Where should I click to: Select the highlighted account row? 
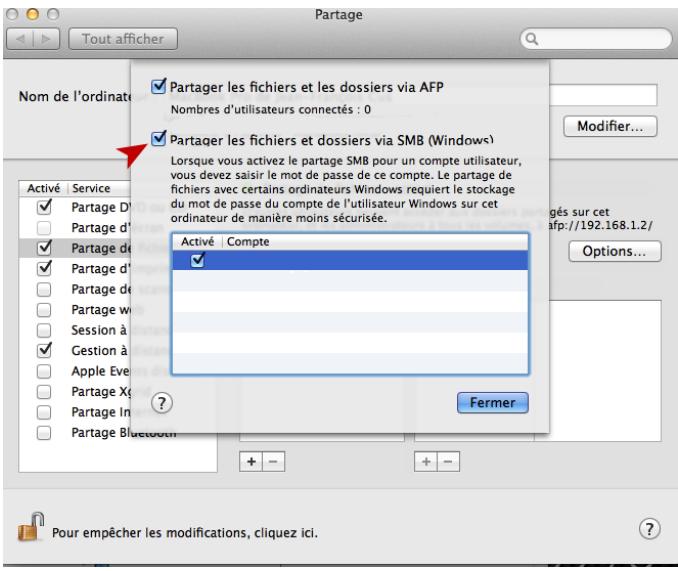coord(350,260)
